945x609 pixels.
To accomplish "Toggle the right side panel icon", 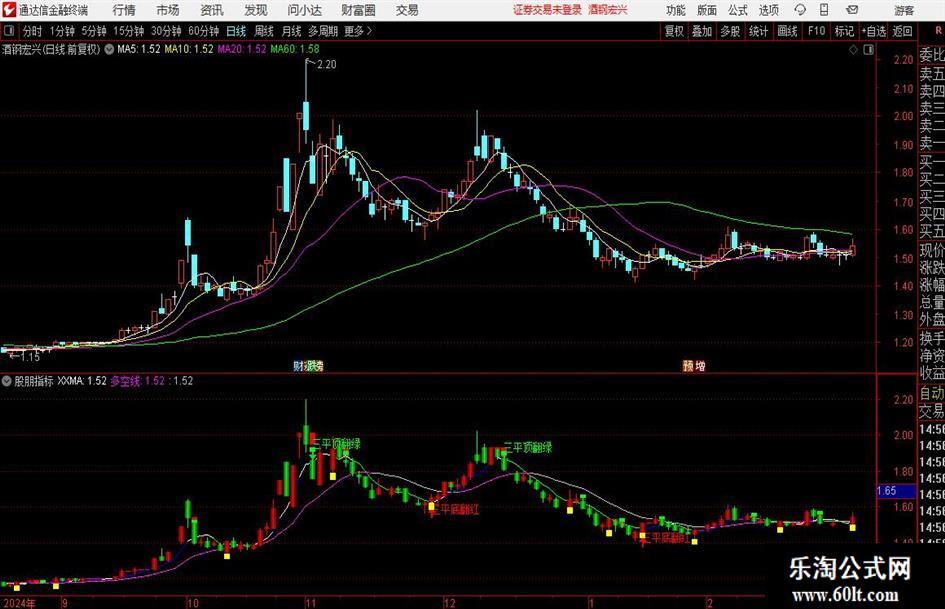I will [x=868, y=50].
